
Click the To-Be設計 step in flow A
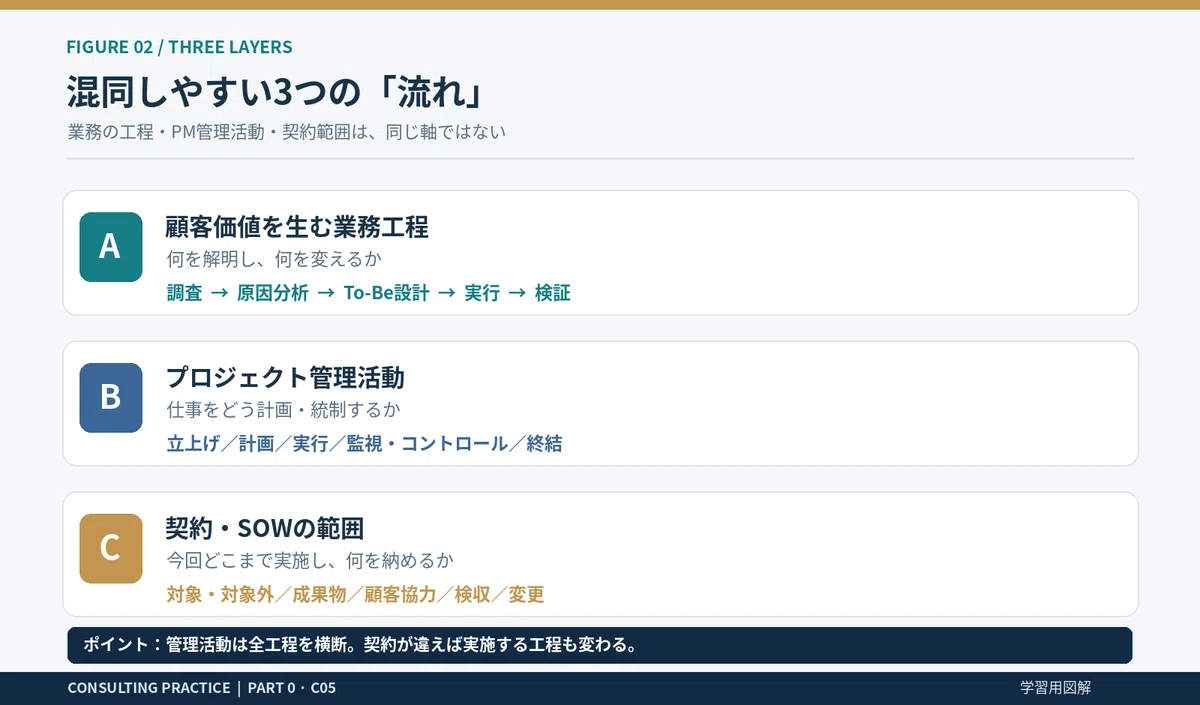(x=386, y=293)
